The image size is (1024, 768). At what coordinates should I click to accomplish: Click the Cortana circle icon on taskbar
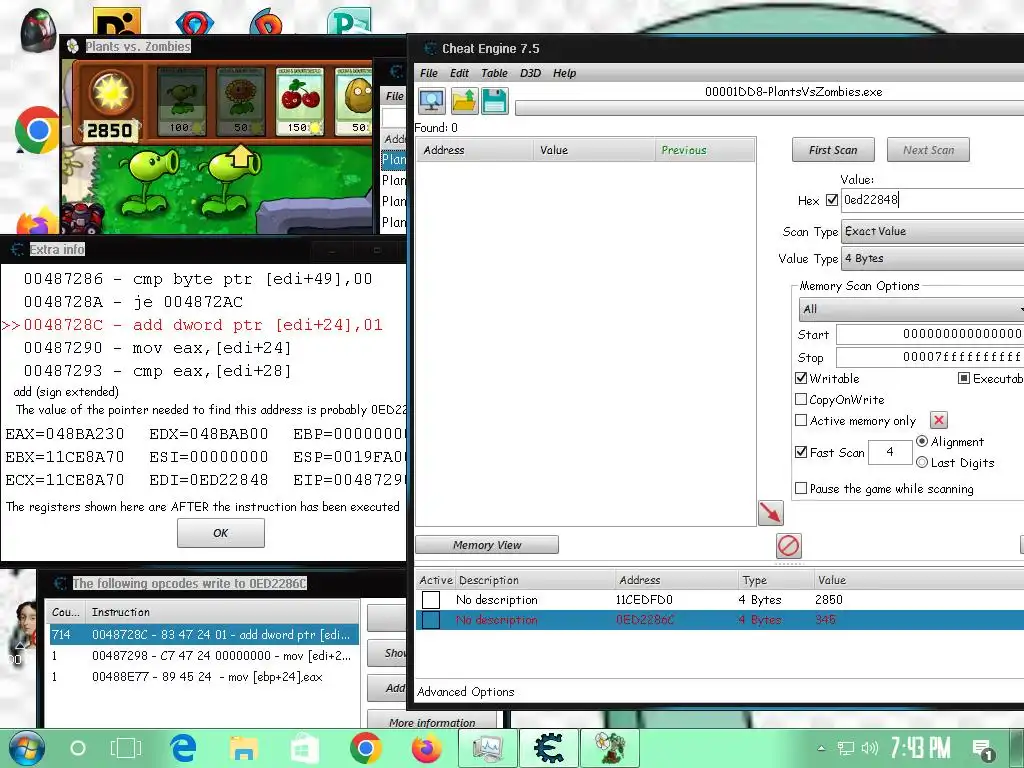[x=78, y=748]
